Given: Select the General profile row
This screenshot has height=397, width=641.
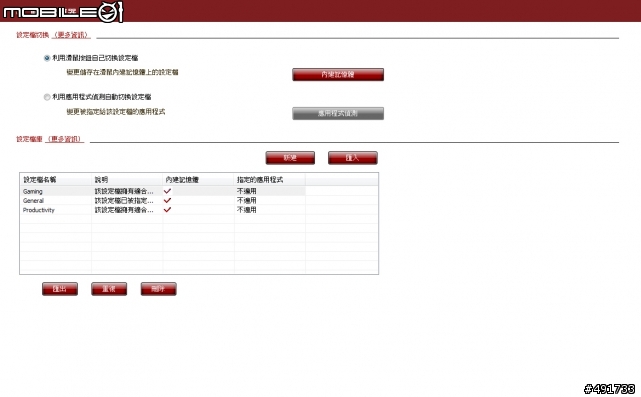Looking at the screenshot, I should click(x=199, y=200).
